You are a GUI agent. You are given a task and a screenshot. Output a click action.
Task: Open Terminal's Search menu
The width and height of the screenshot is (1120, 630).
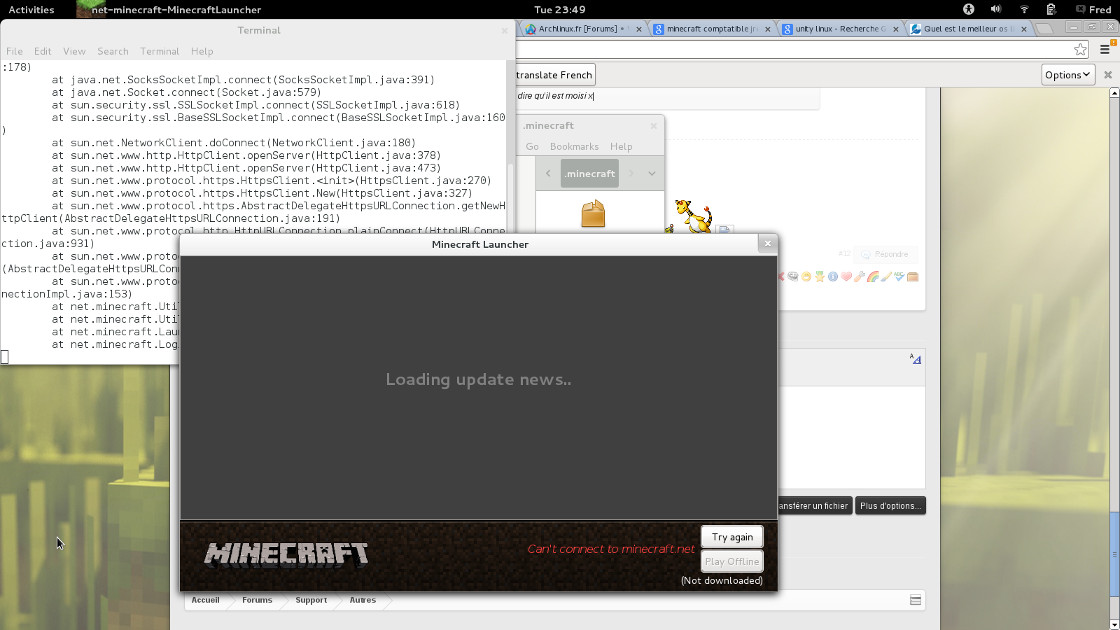point(113,51)
